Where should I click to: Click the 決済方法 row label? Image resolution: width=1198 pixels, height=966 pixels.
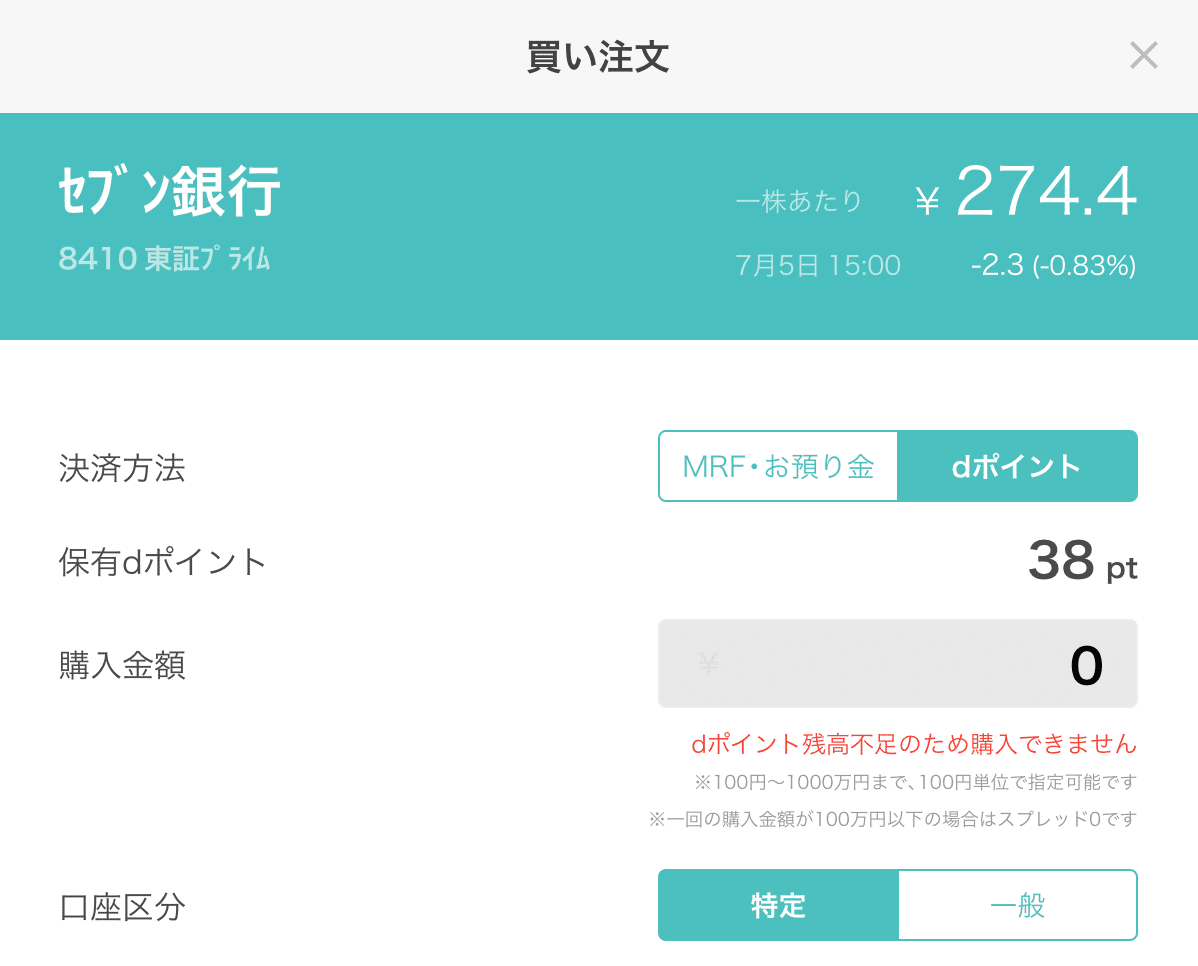click(121, 469)
